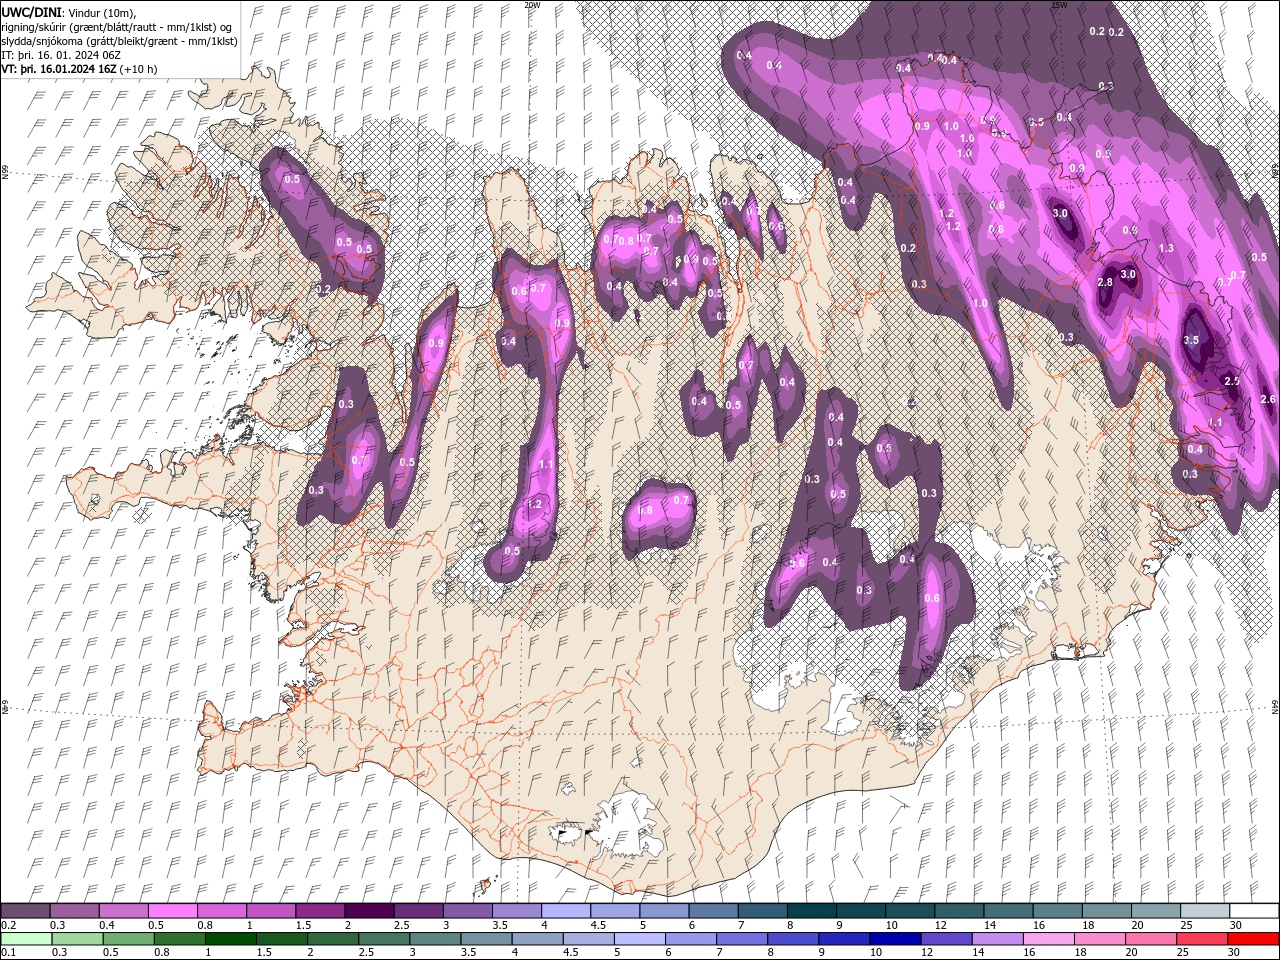This screenshot has height=960, width=1280.
Task: Pick snow legend swatch between 0.2 and 0.3
Action: (x=26, y=911)
